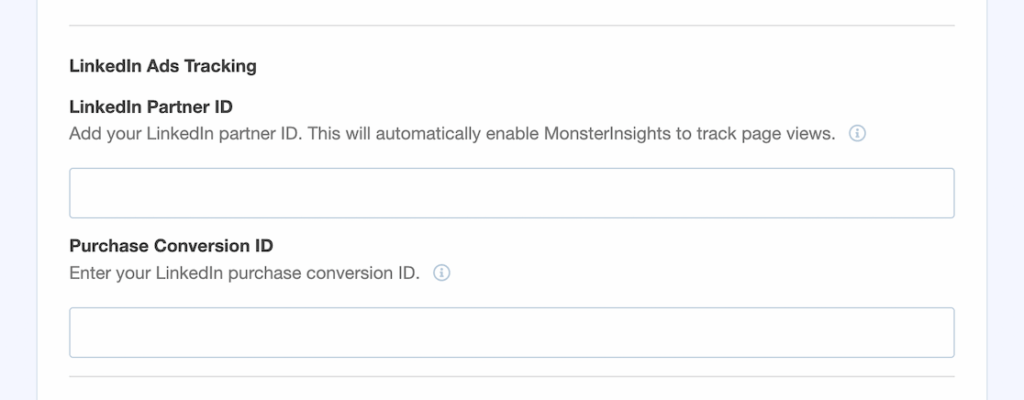Viewport: 1024px width, 400px height.
Task: Show tooltip icon beside 'track page views' text
Action: pos(857,134)
